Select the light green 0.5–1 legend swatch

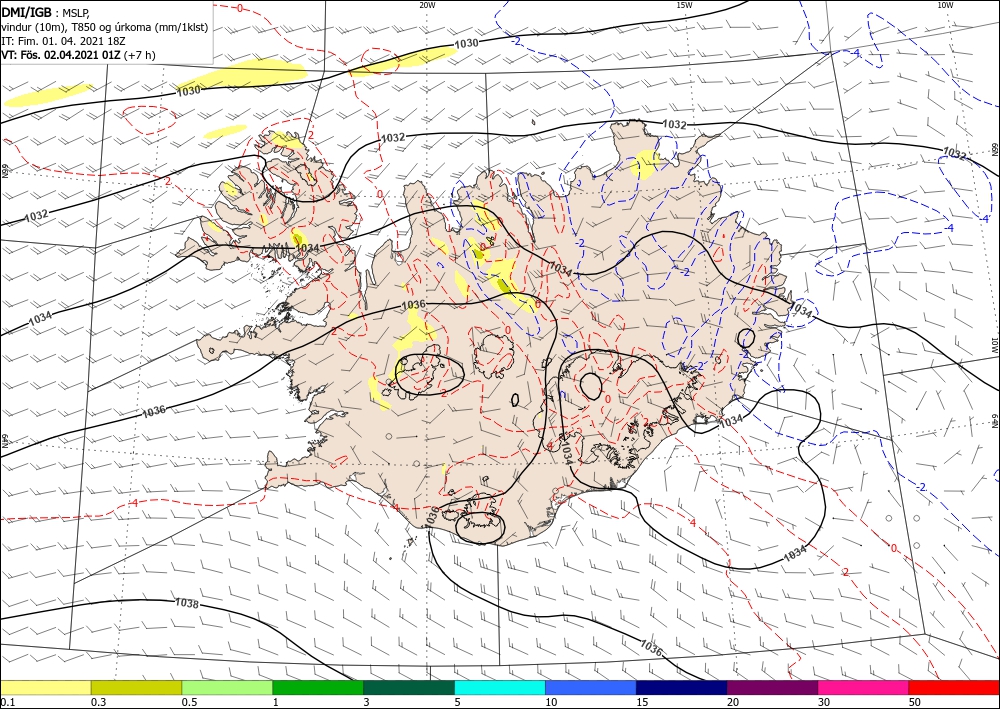pyautogui.click(x=227, y=687)
